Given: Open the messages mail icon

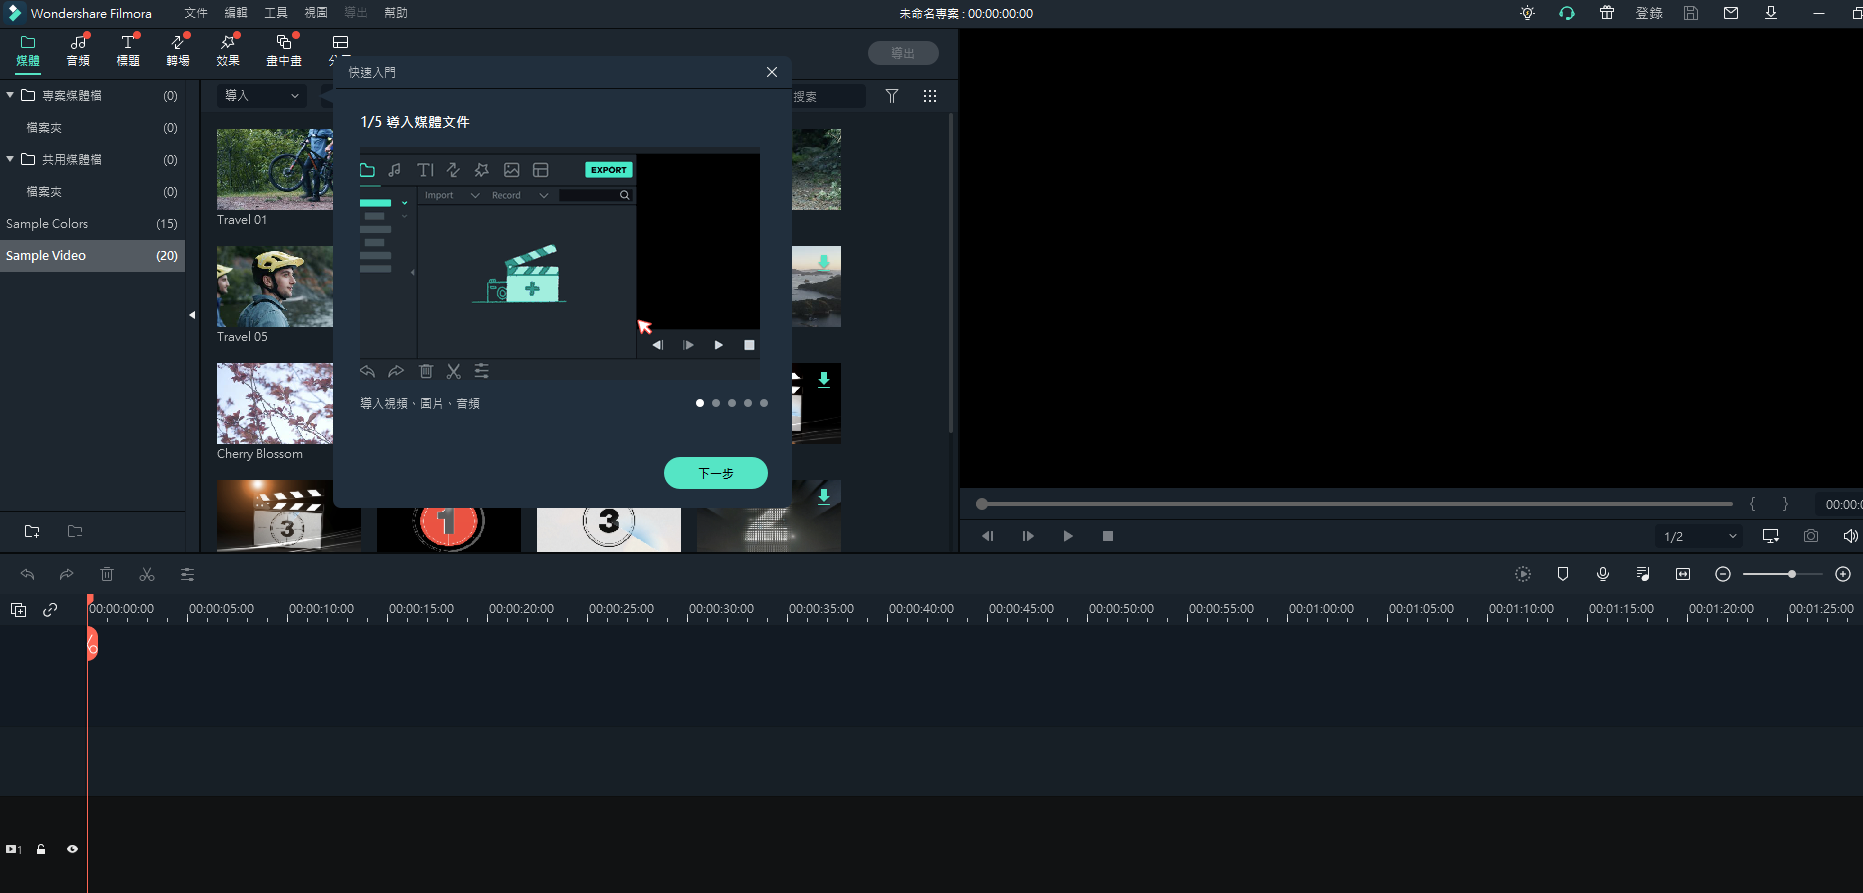Looking at the screenshot, I should click(1731, 13).
